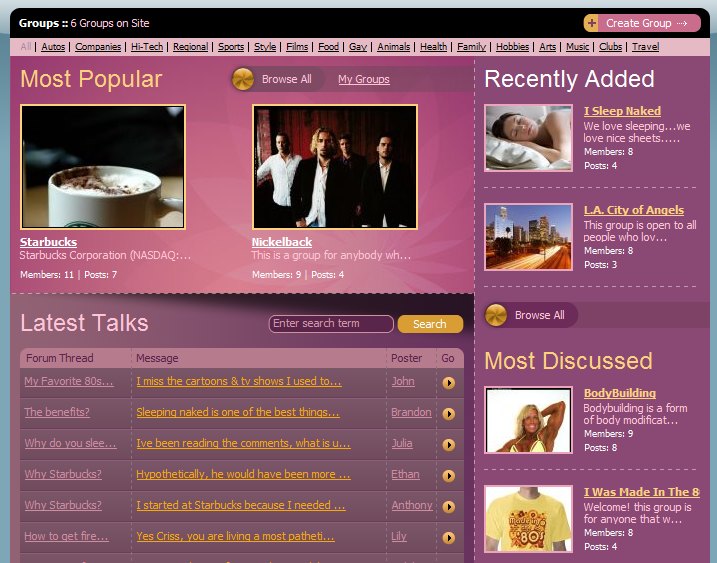Click the go arrow in Lily's row
Screen dimensions: 717x563
click(x=449, y=537)
